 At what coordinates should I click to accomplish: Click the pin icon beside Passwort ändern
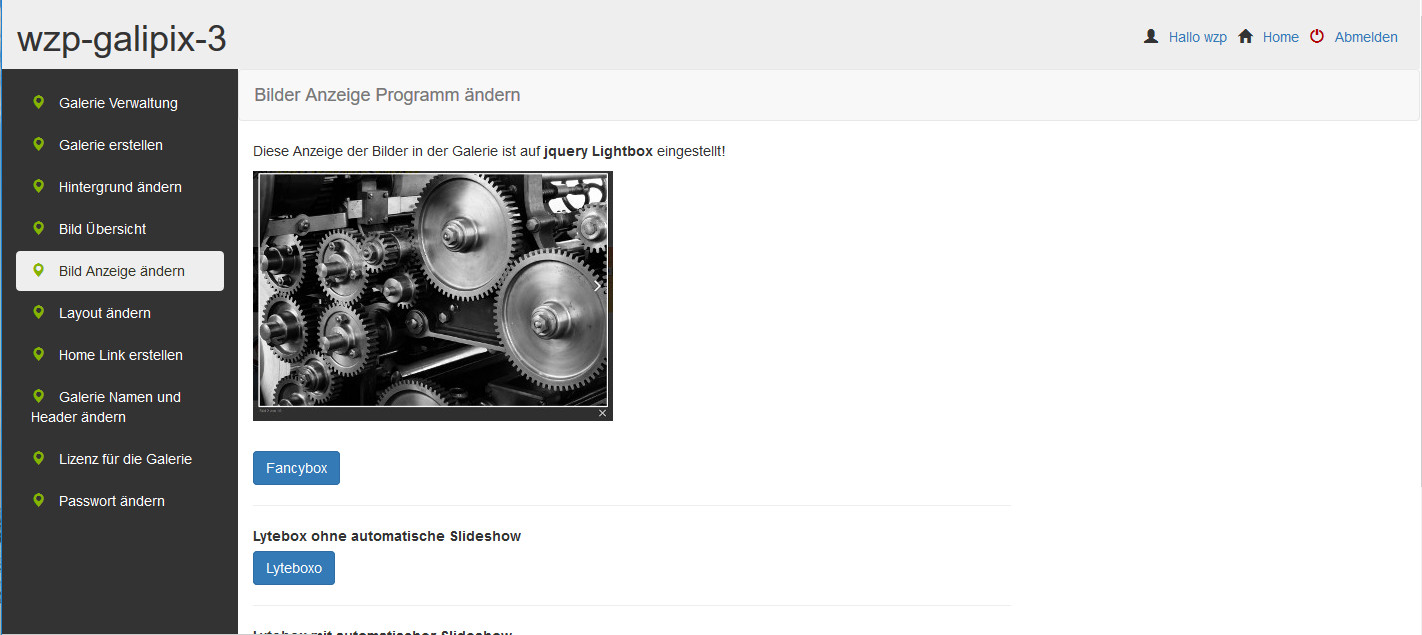click(x=38, y=500)
